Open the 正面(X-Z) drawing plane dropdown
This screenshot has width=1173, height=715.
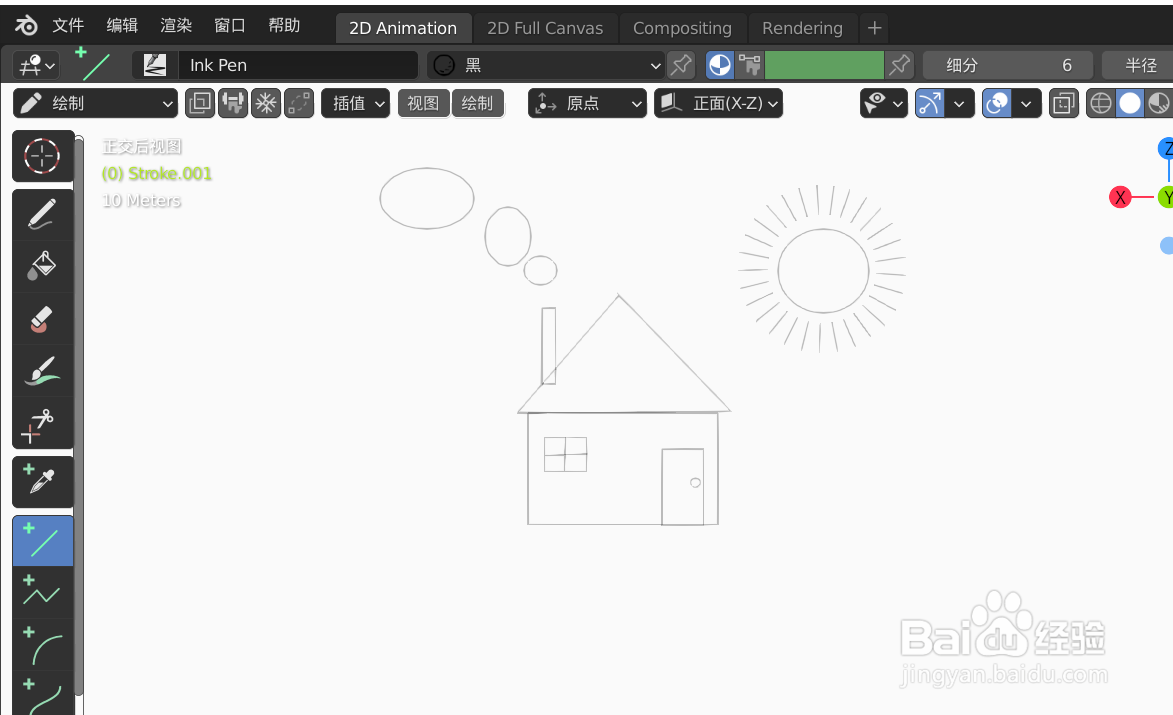click(x=718, y=103)
